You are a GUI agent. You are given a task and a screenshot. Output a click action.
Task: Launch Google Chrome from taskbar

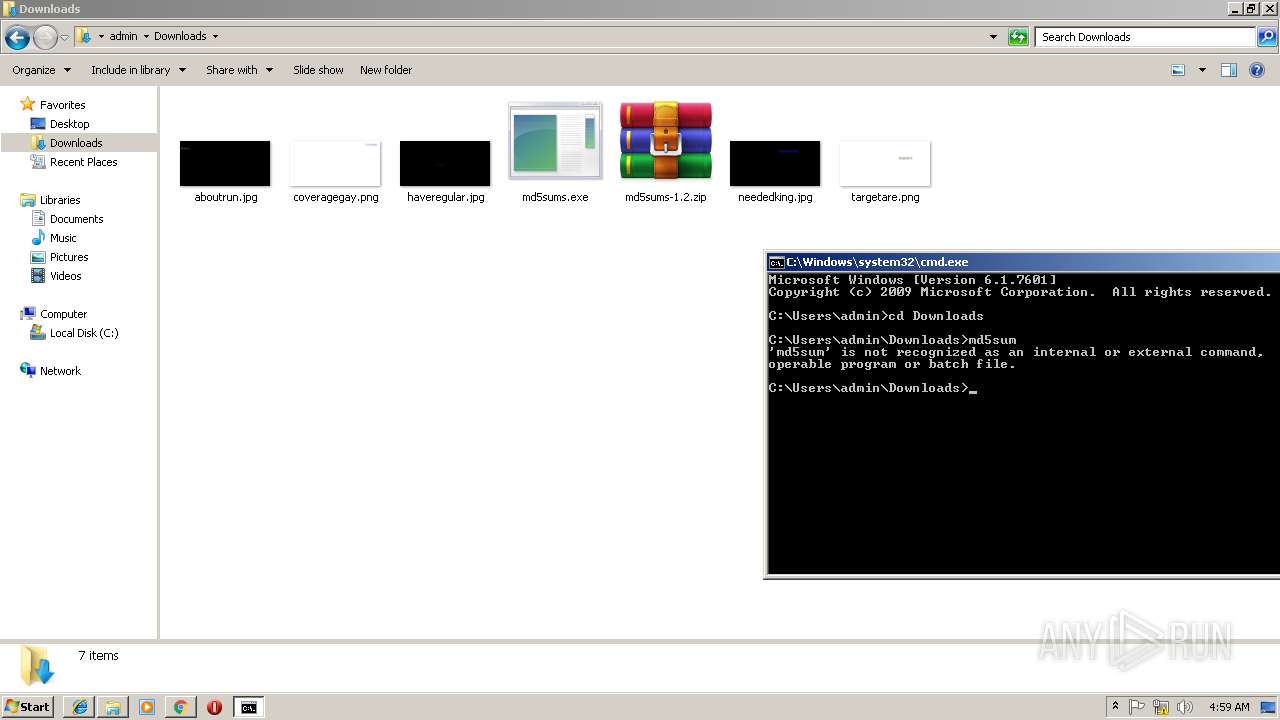tap(180, 707)
